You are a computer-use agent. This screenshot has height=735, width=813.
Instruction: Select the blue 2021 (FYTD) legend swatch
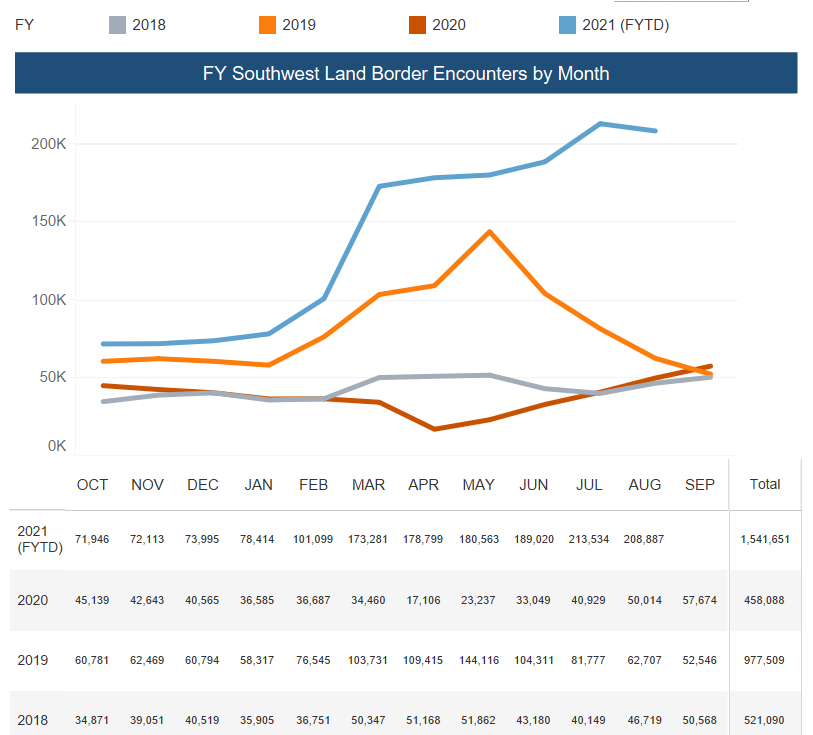click(x=567, y=25)
